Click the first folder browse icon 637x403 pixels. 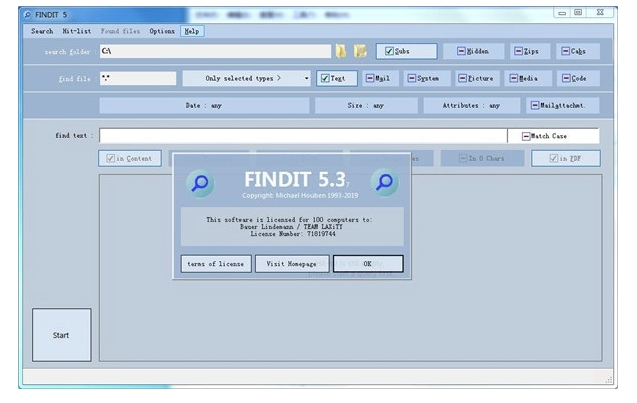(342, 51)
